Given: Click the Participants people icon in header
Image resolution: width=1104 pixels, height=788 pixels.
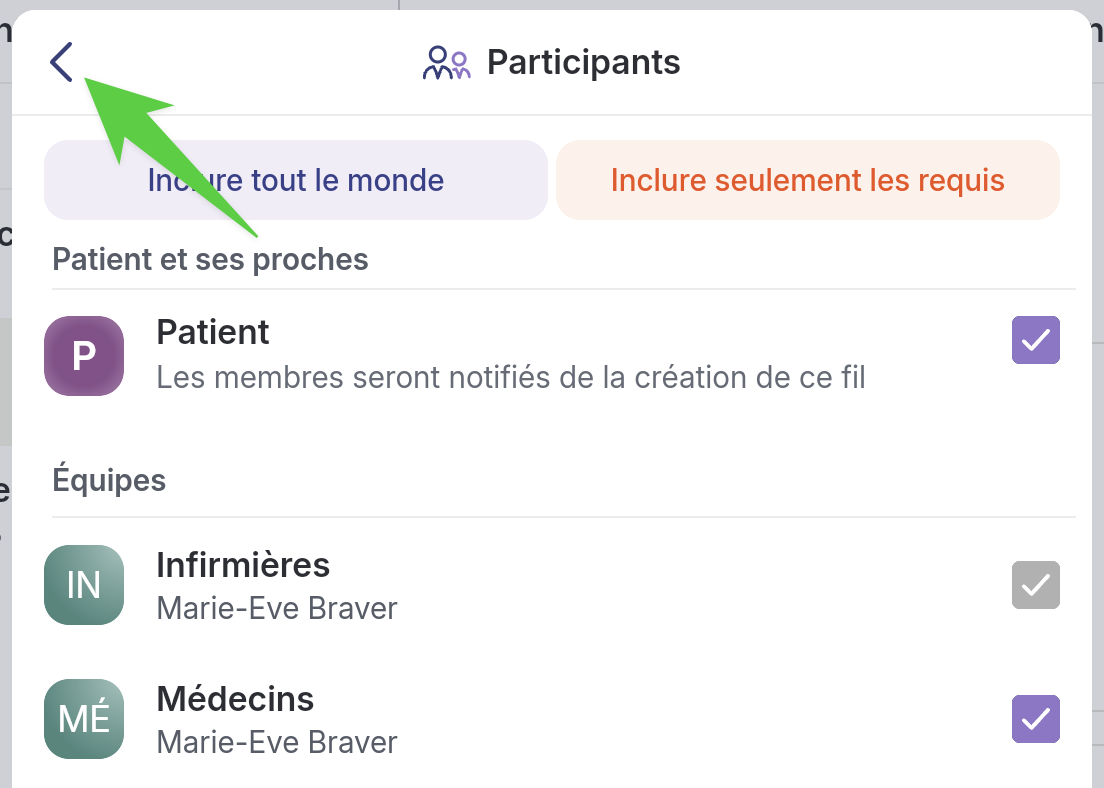Looking at the screenshot, I should [446, 63].
